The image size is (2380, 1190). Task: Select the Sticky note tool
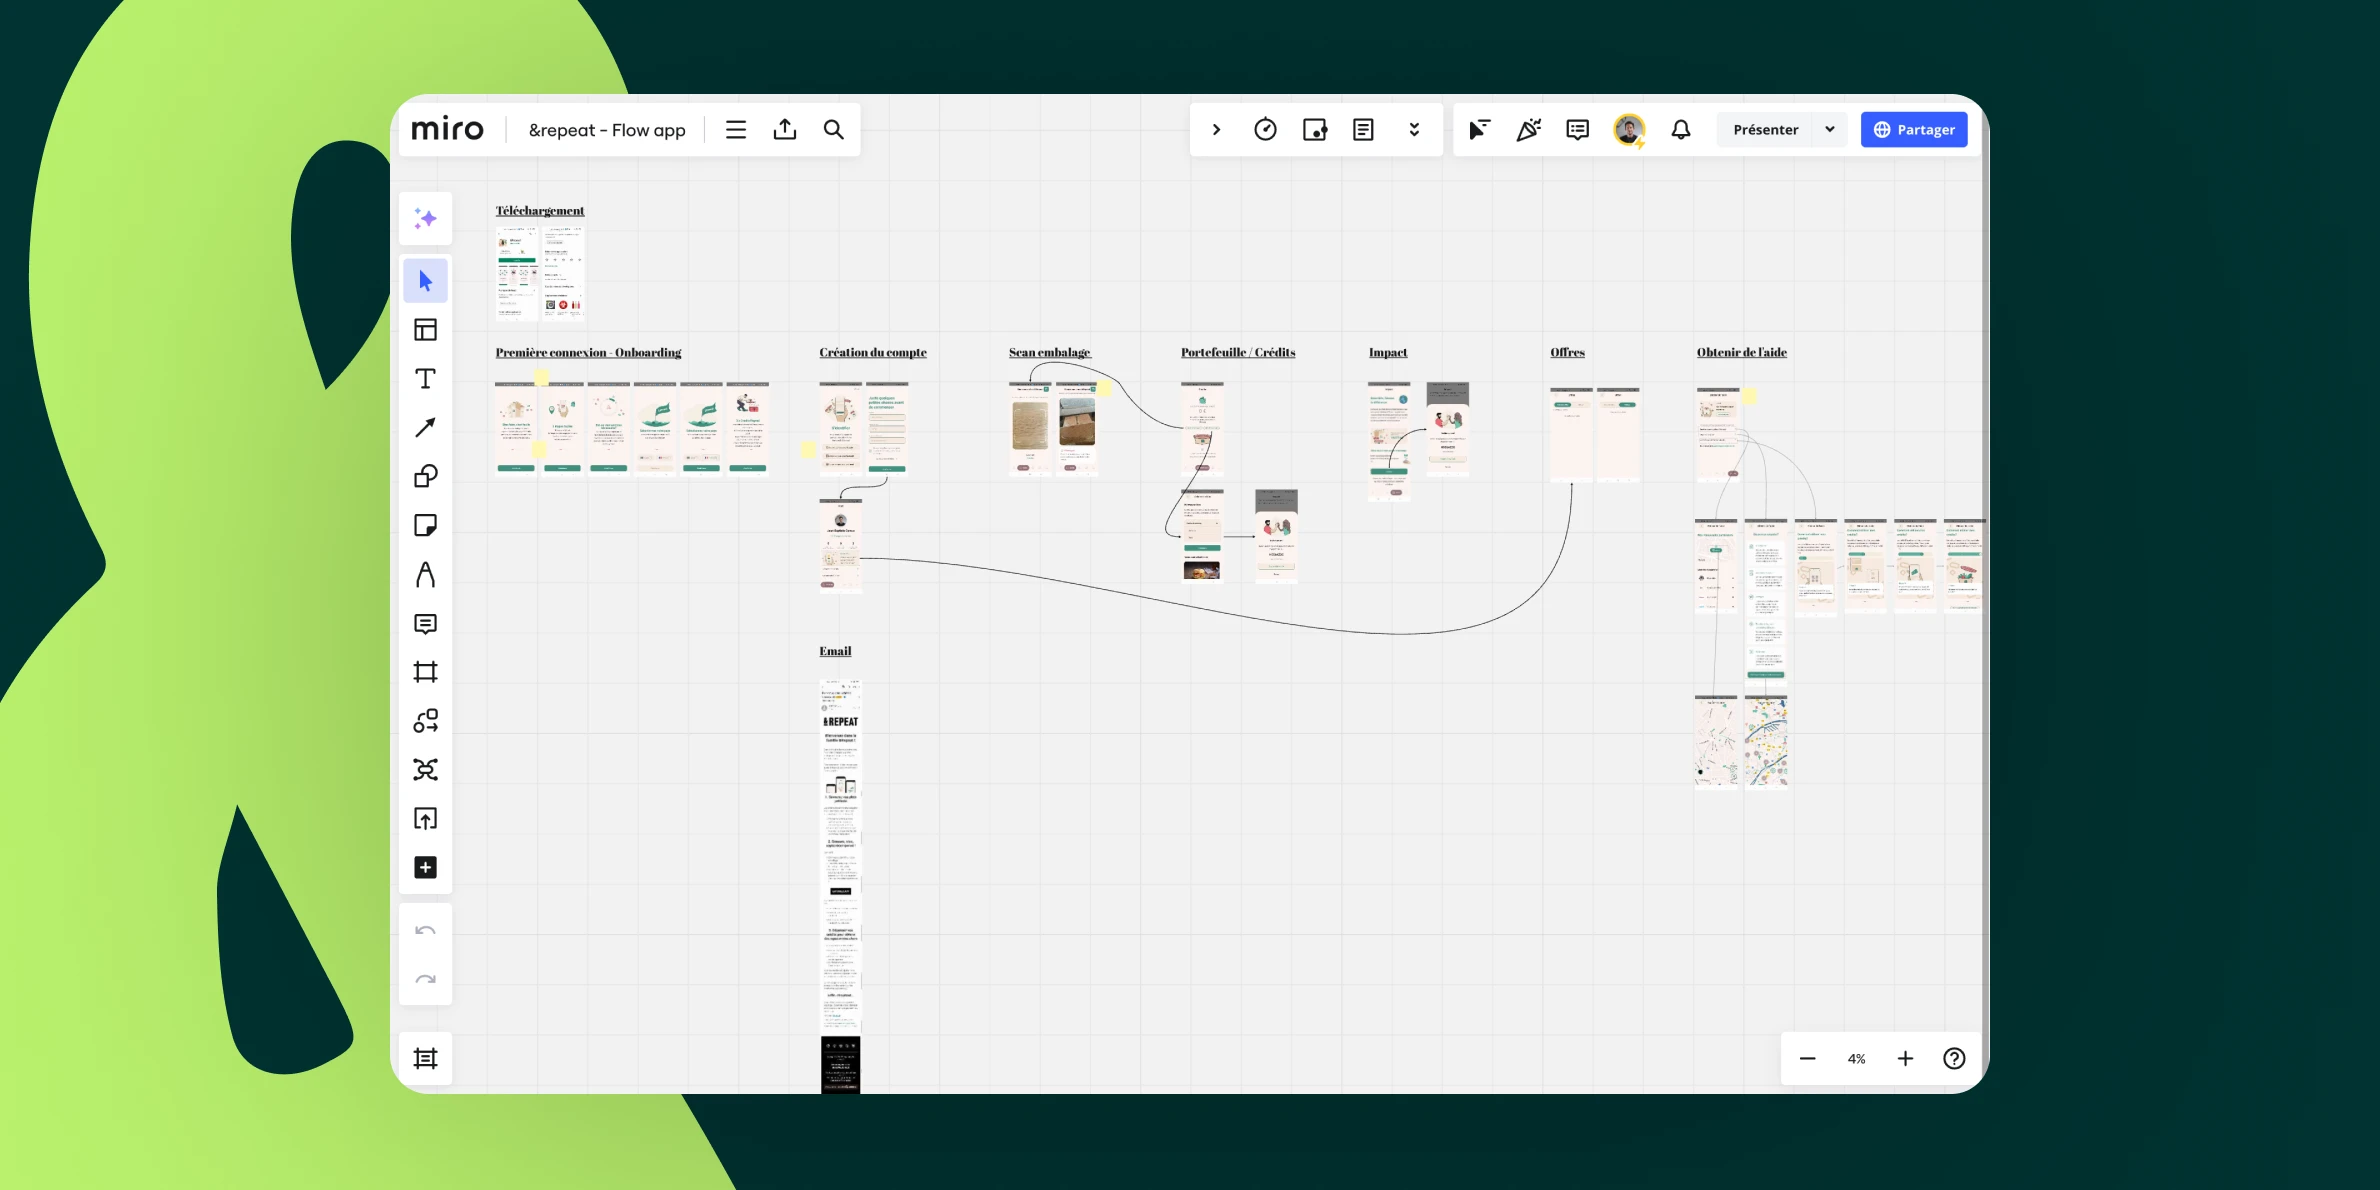(425, 526)
